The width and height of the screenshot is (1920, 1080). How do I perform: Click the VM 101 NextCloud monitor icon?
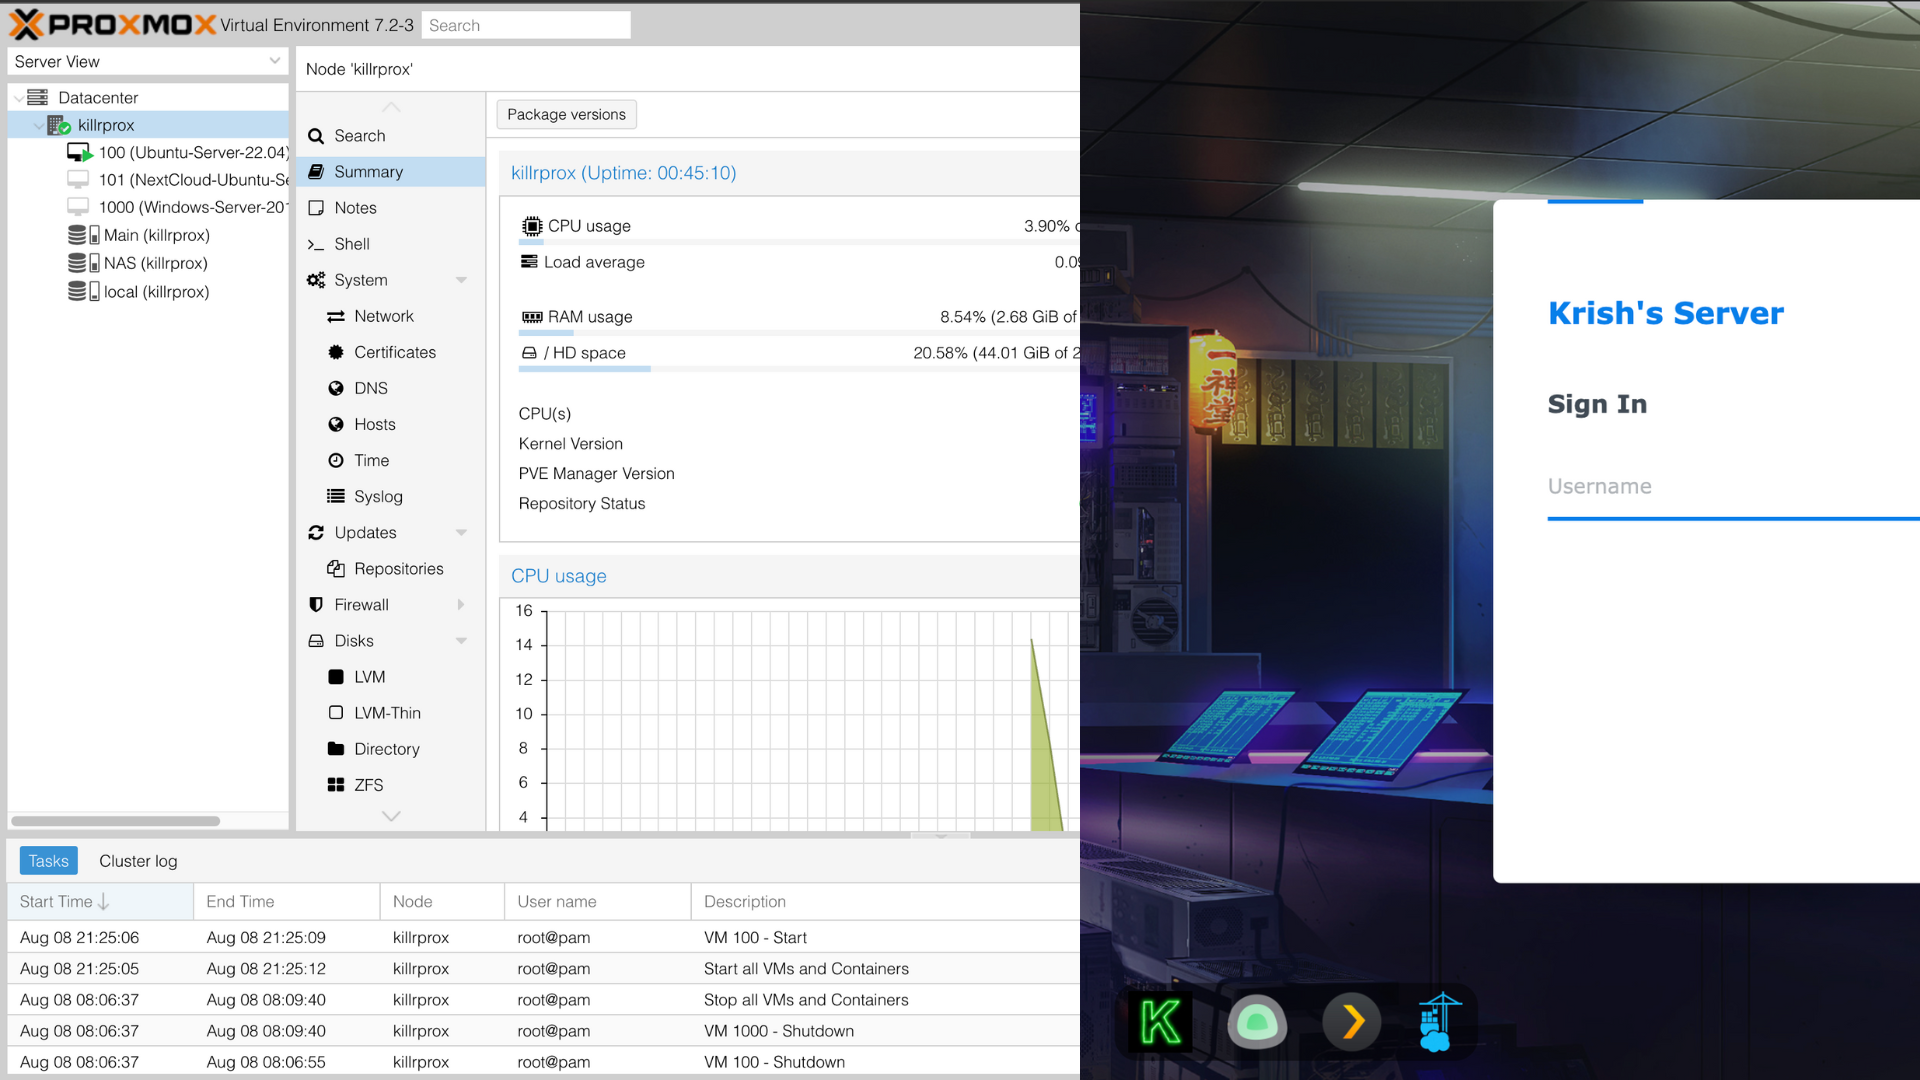pyautogui.click(x=78, y=179)
